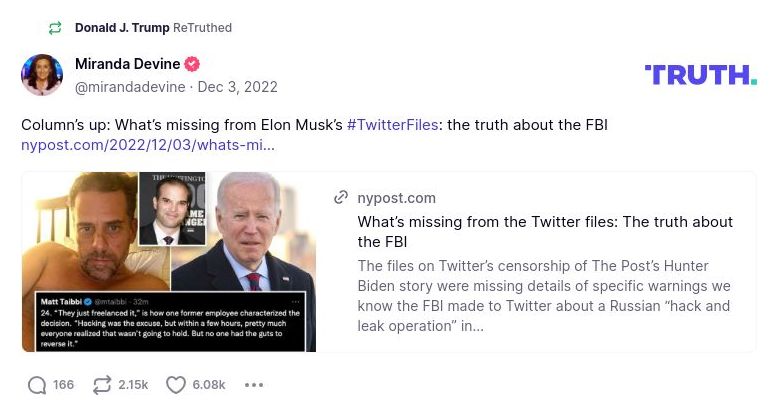Open the nypost.com article URL link

147,146
